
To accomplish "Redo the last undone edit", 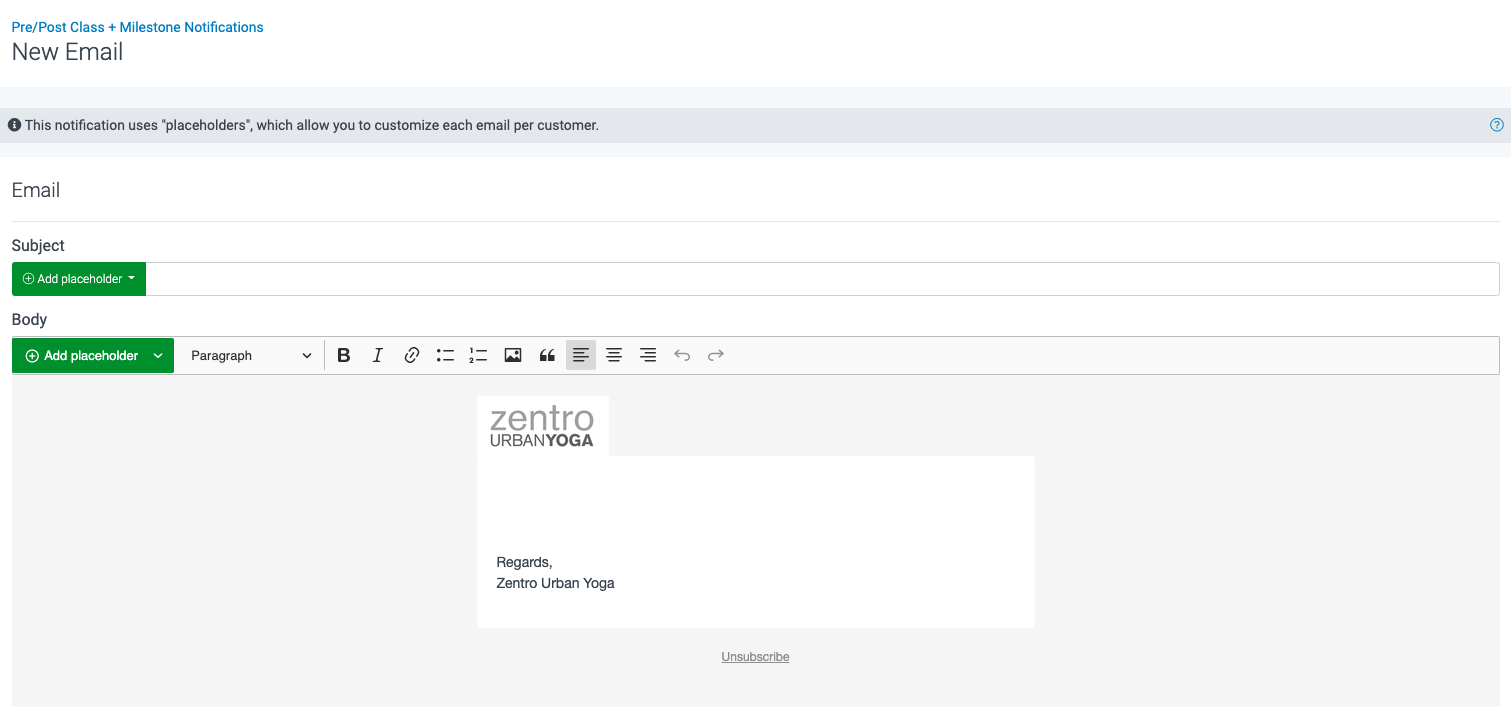I will pos(716,355).
